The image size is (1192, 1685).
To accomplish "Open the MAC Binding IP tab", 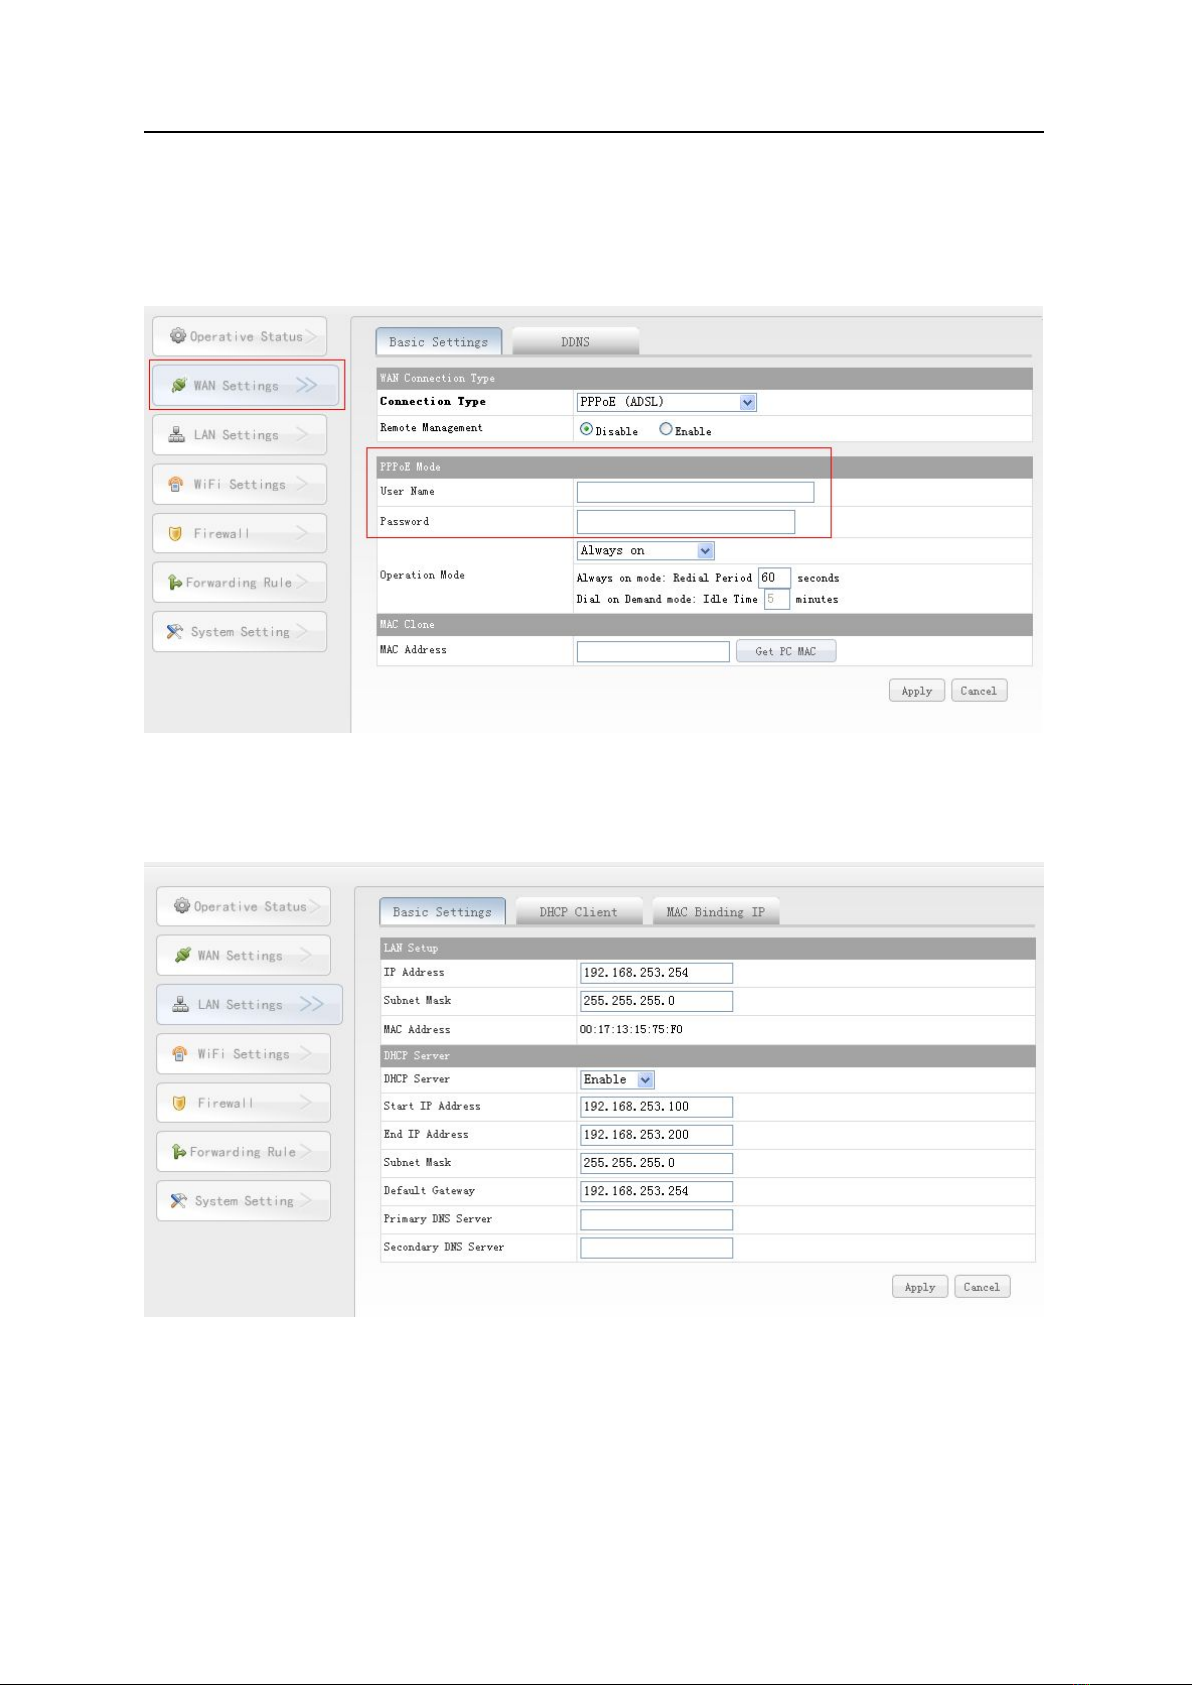I will coord(715,912).
